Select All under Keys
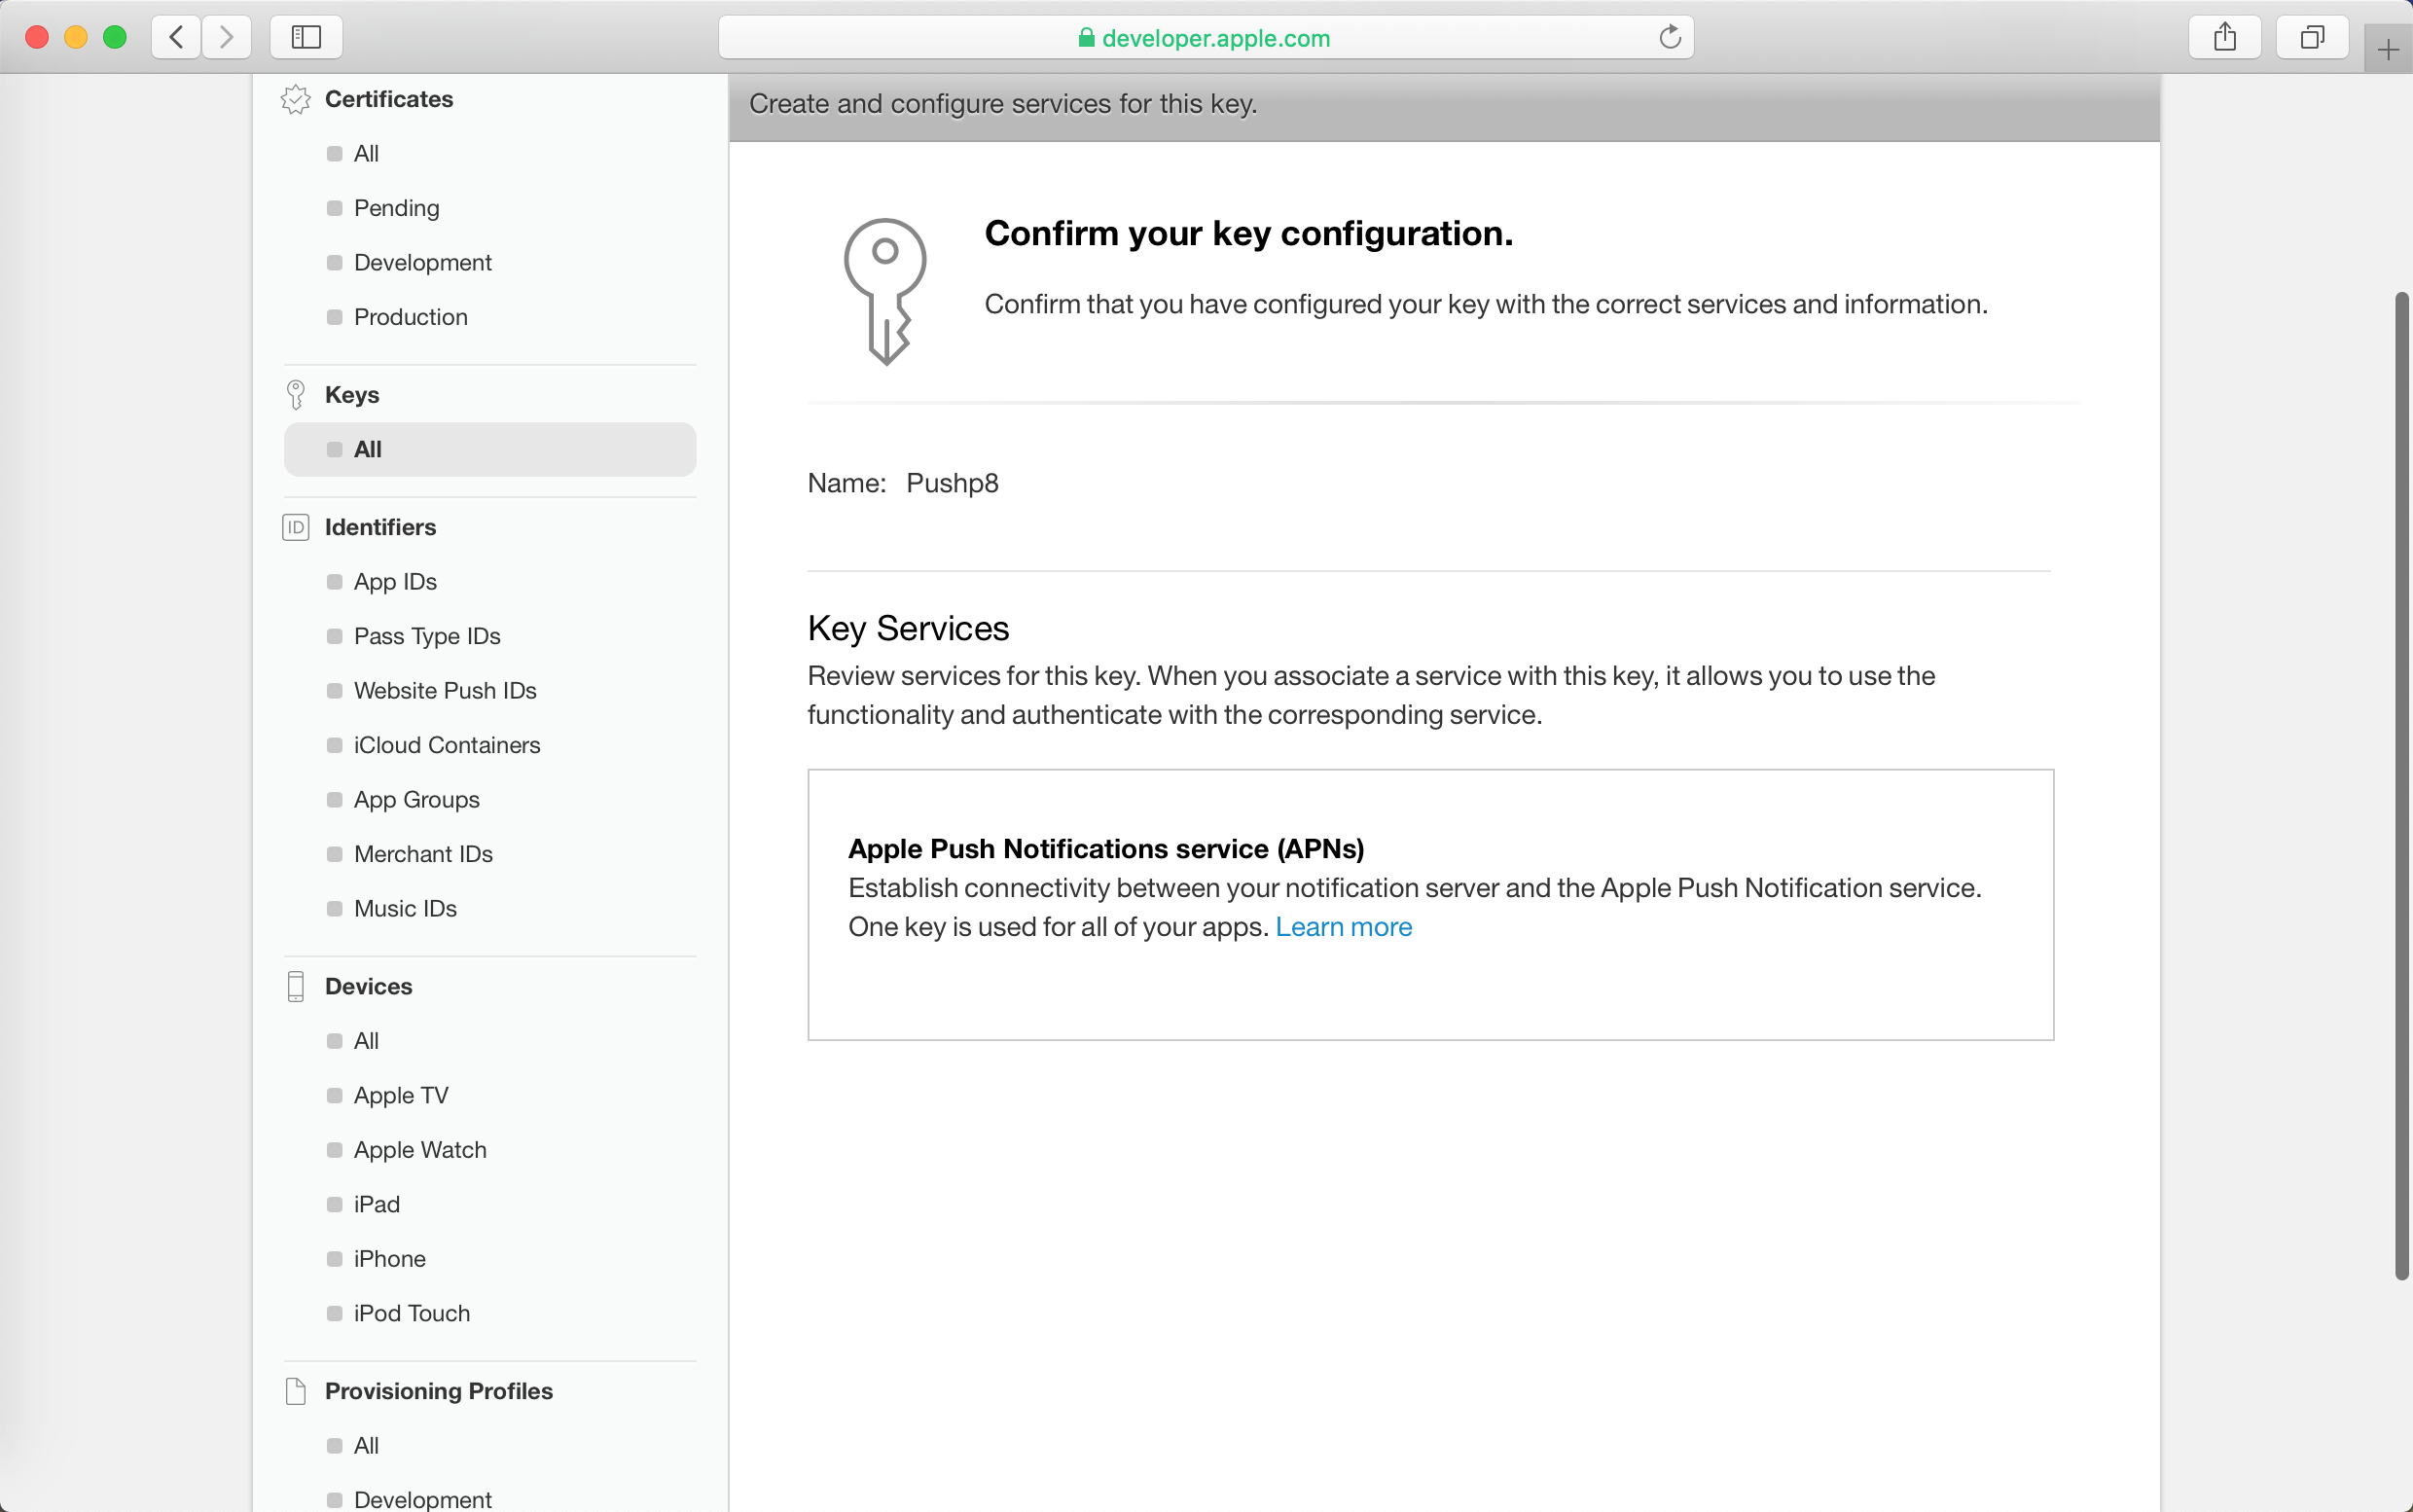The width and height of the screenshot is (2413, 1512). tap(368, 450)
